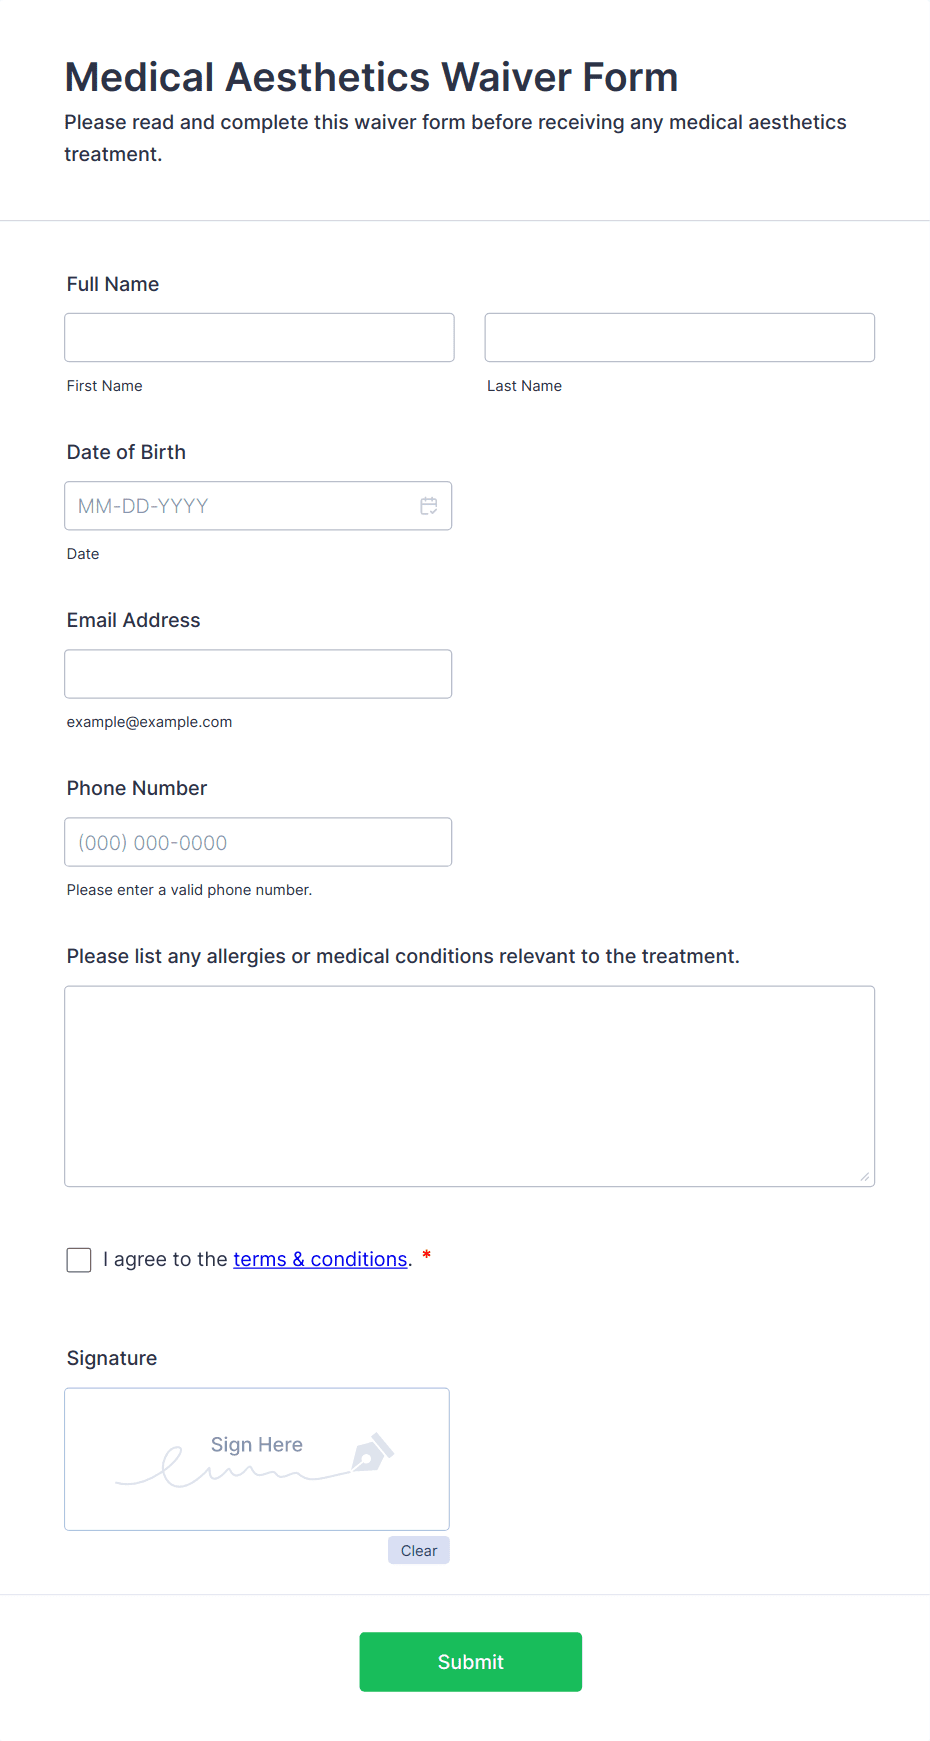Viewport: 930px width, 1741px height.
Task: Focus the Email Address text box
Action: click(258, 674)
